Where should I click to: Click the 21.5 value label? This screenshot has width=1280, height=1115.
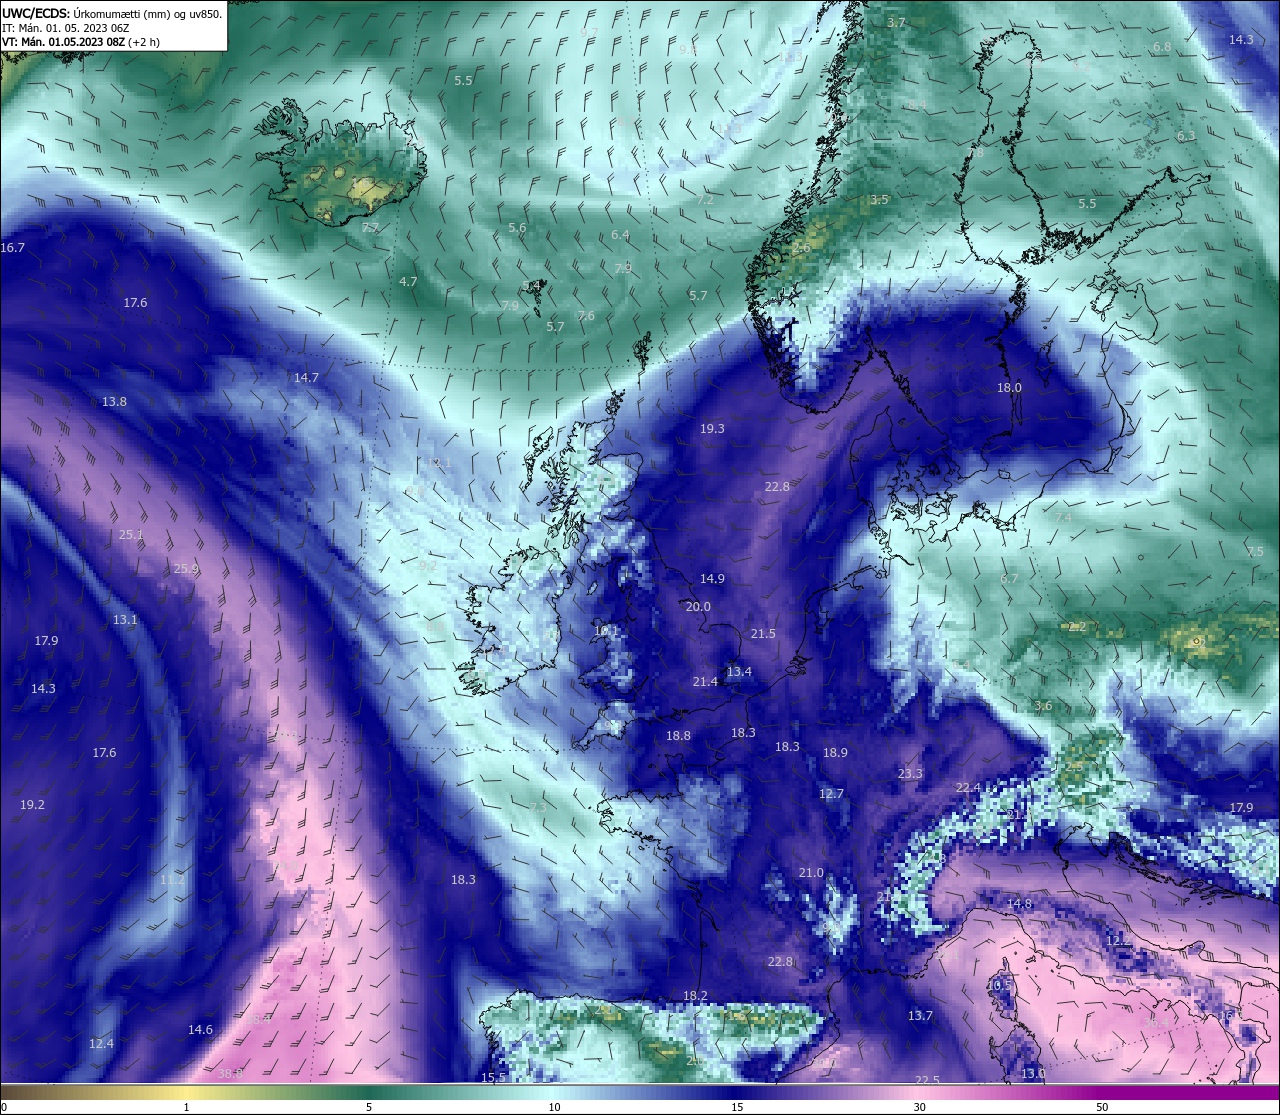point(763,633)
